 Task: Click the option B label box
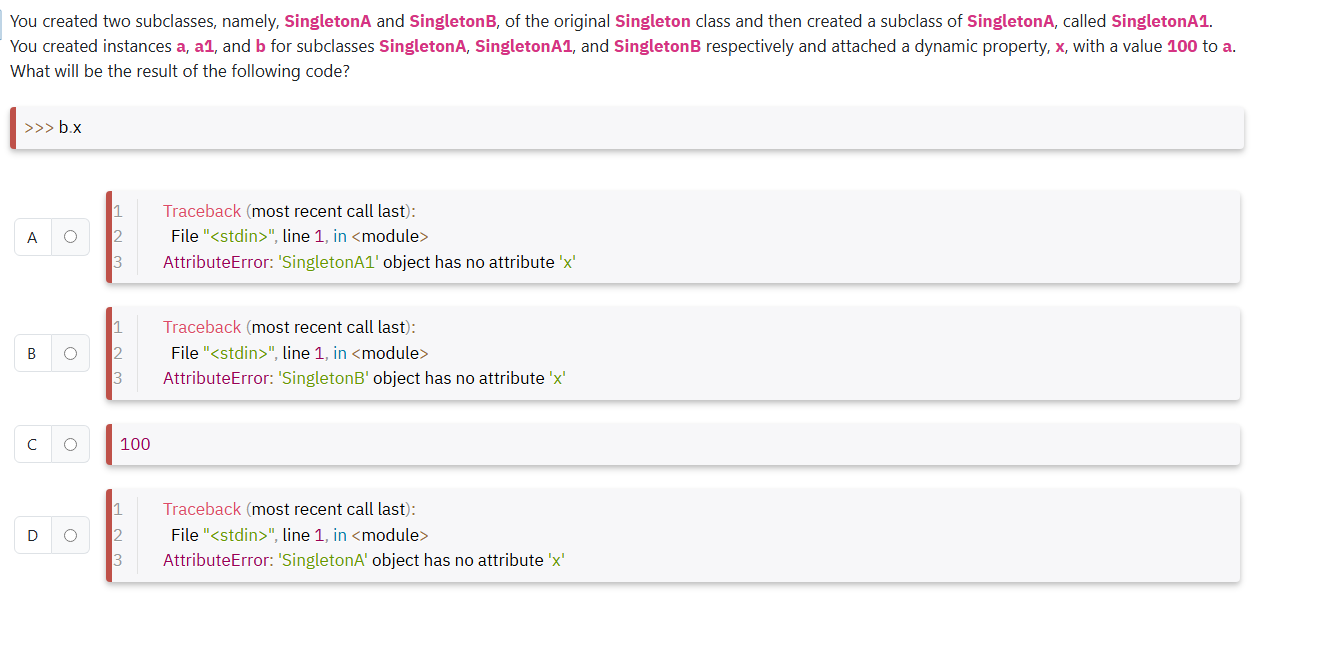(31, 353)
